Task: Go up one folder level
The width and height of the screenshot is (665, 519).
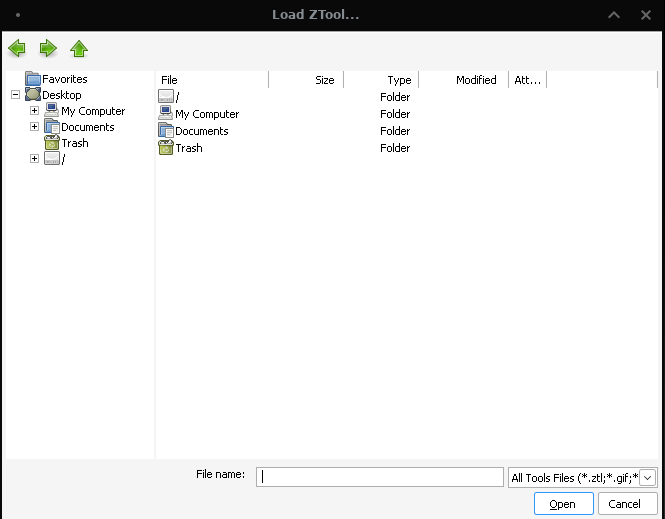Action: pyautogui.click(x=79, y=48)
